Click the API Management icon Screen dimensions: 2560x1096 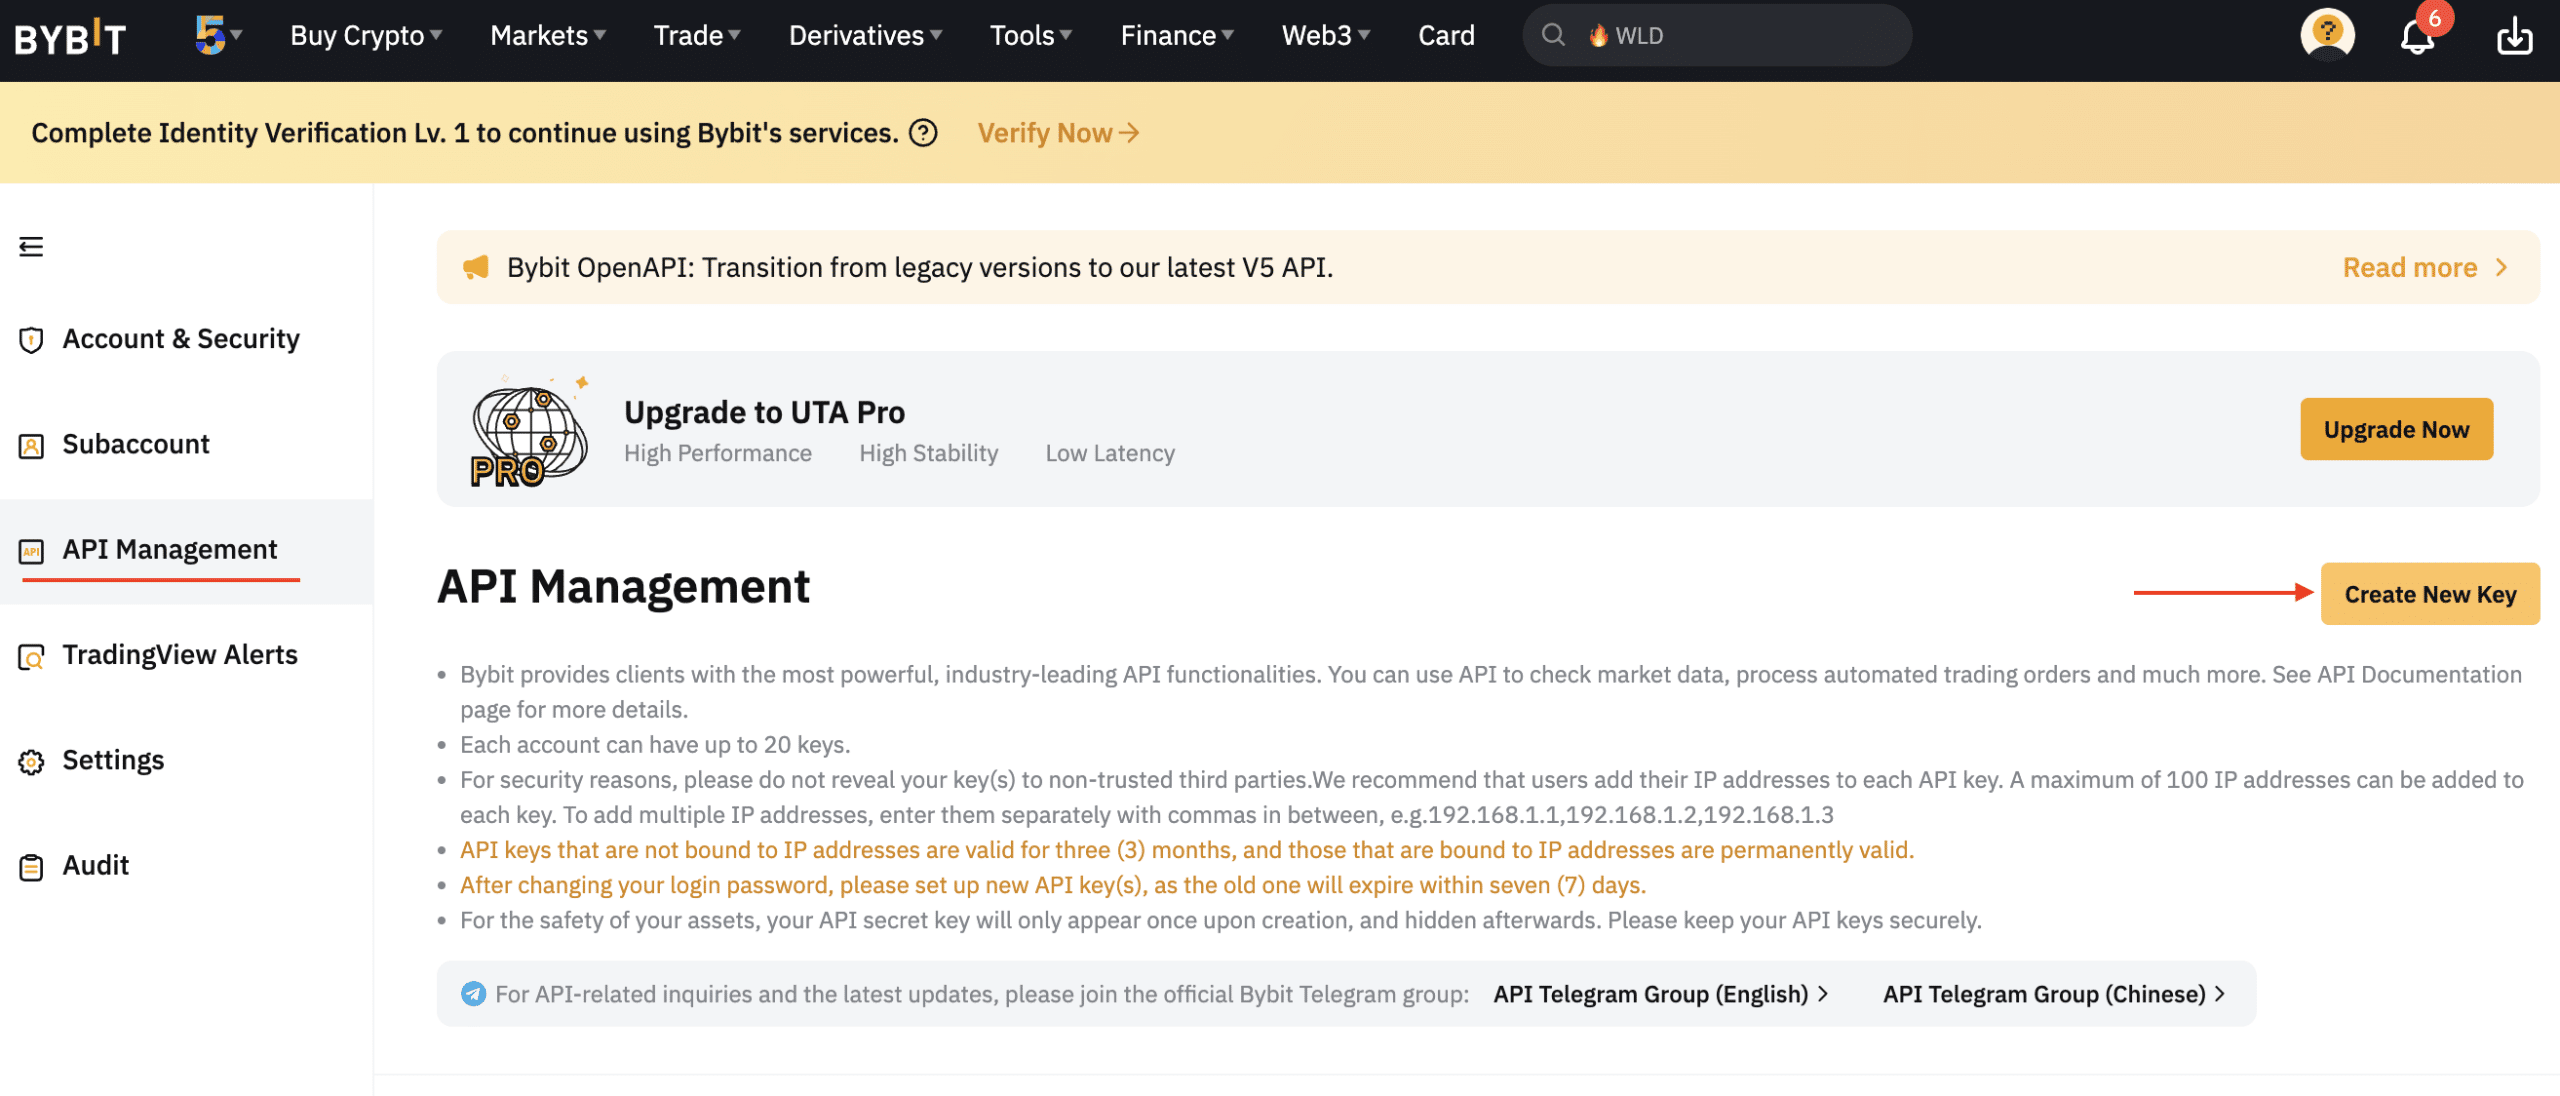31,551
